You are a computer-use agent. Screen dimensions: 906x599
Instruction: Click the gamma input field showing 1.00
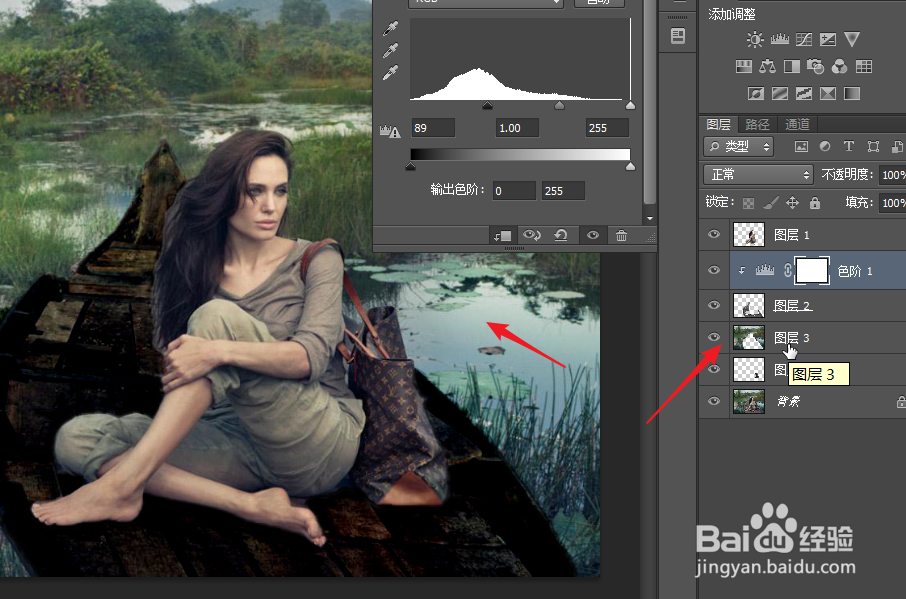pos(517,128)
